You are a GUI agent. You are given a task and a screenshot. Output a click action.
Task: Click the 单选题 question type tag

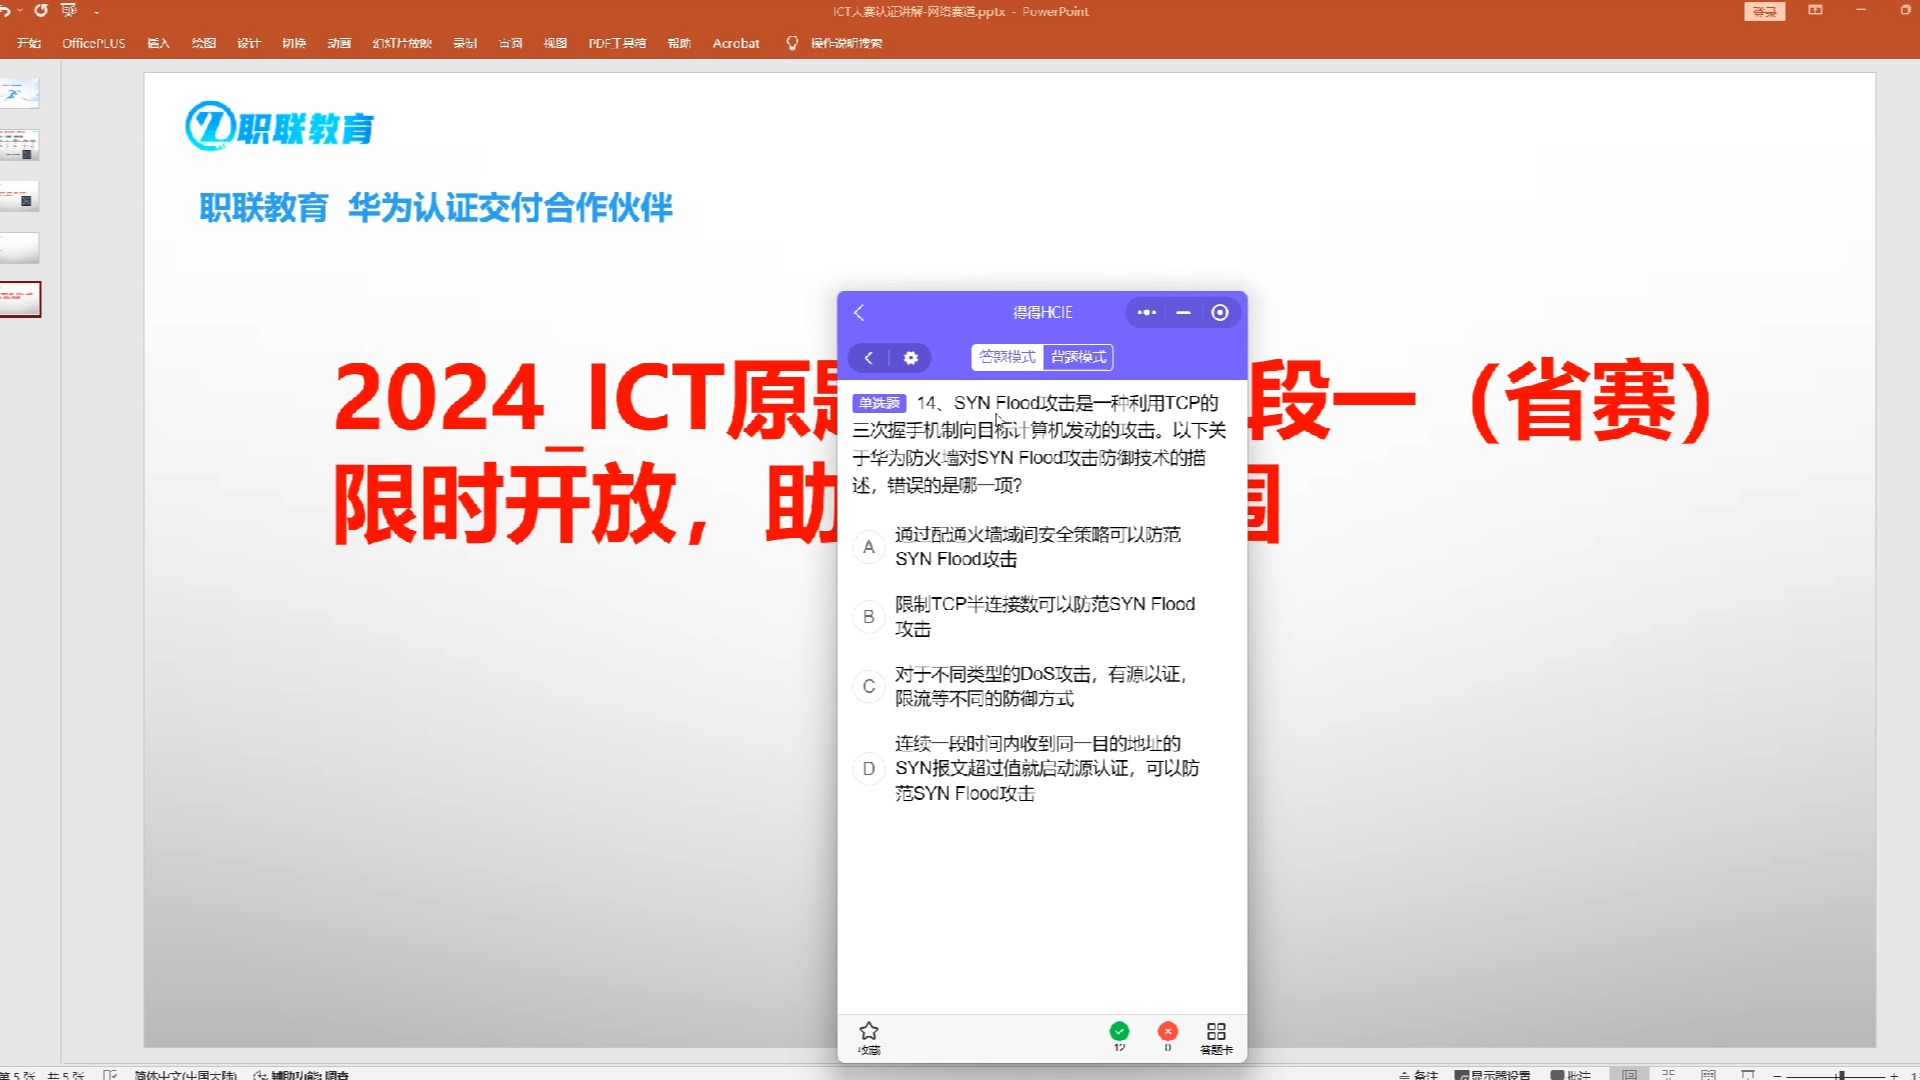pyautogui.click(x=879, y=403)
